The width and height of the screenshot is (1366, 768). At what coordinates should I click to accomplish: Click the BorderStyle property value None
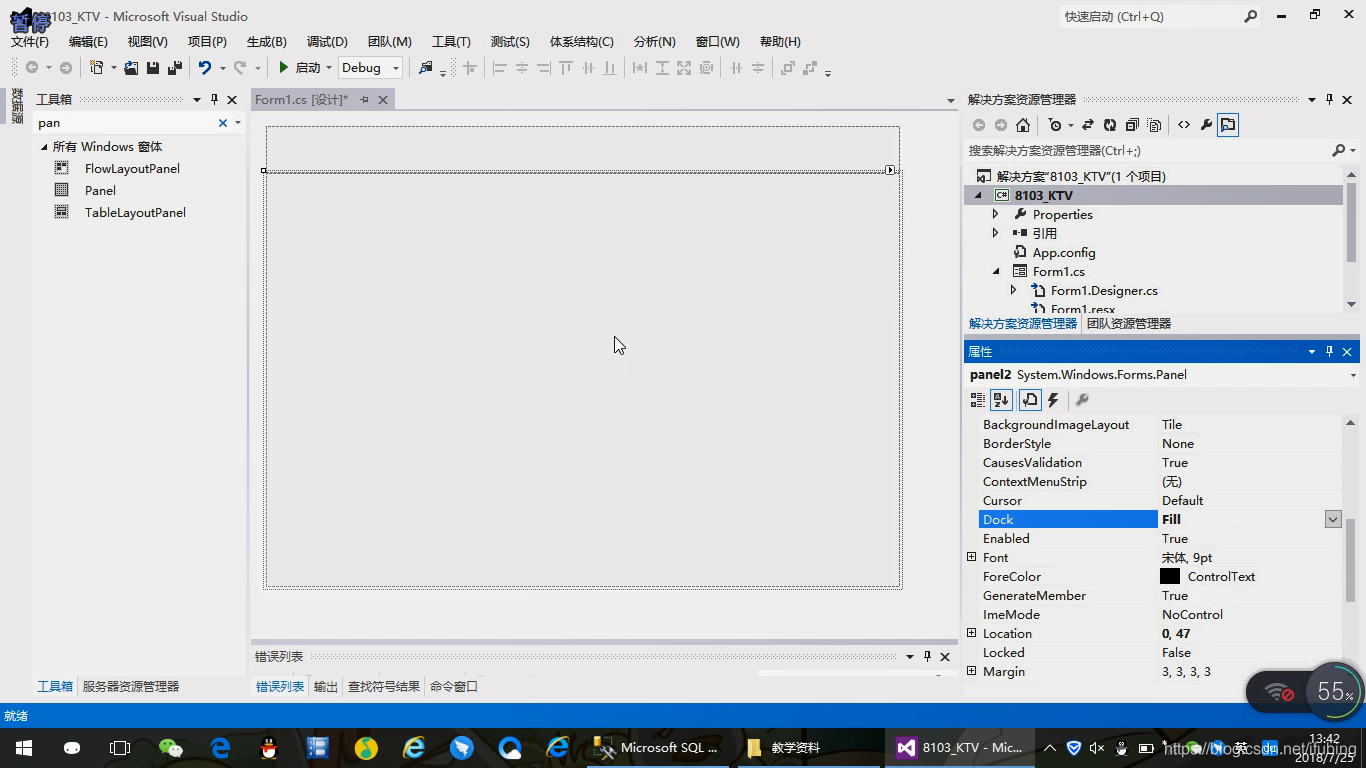[1178, 443]
